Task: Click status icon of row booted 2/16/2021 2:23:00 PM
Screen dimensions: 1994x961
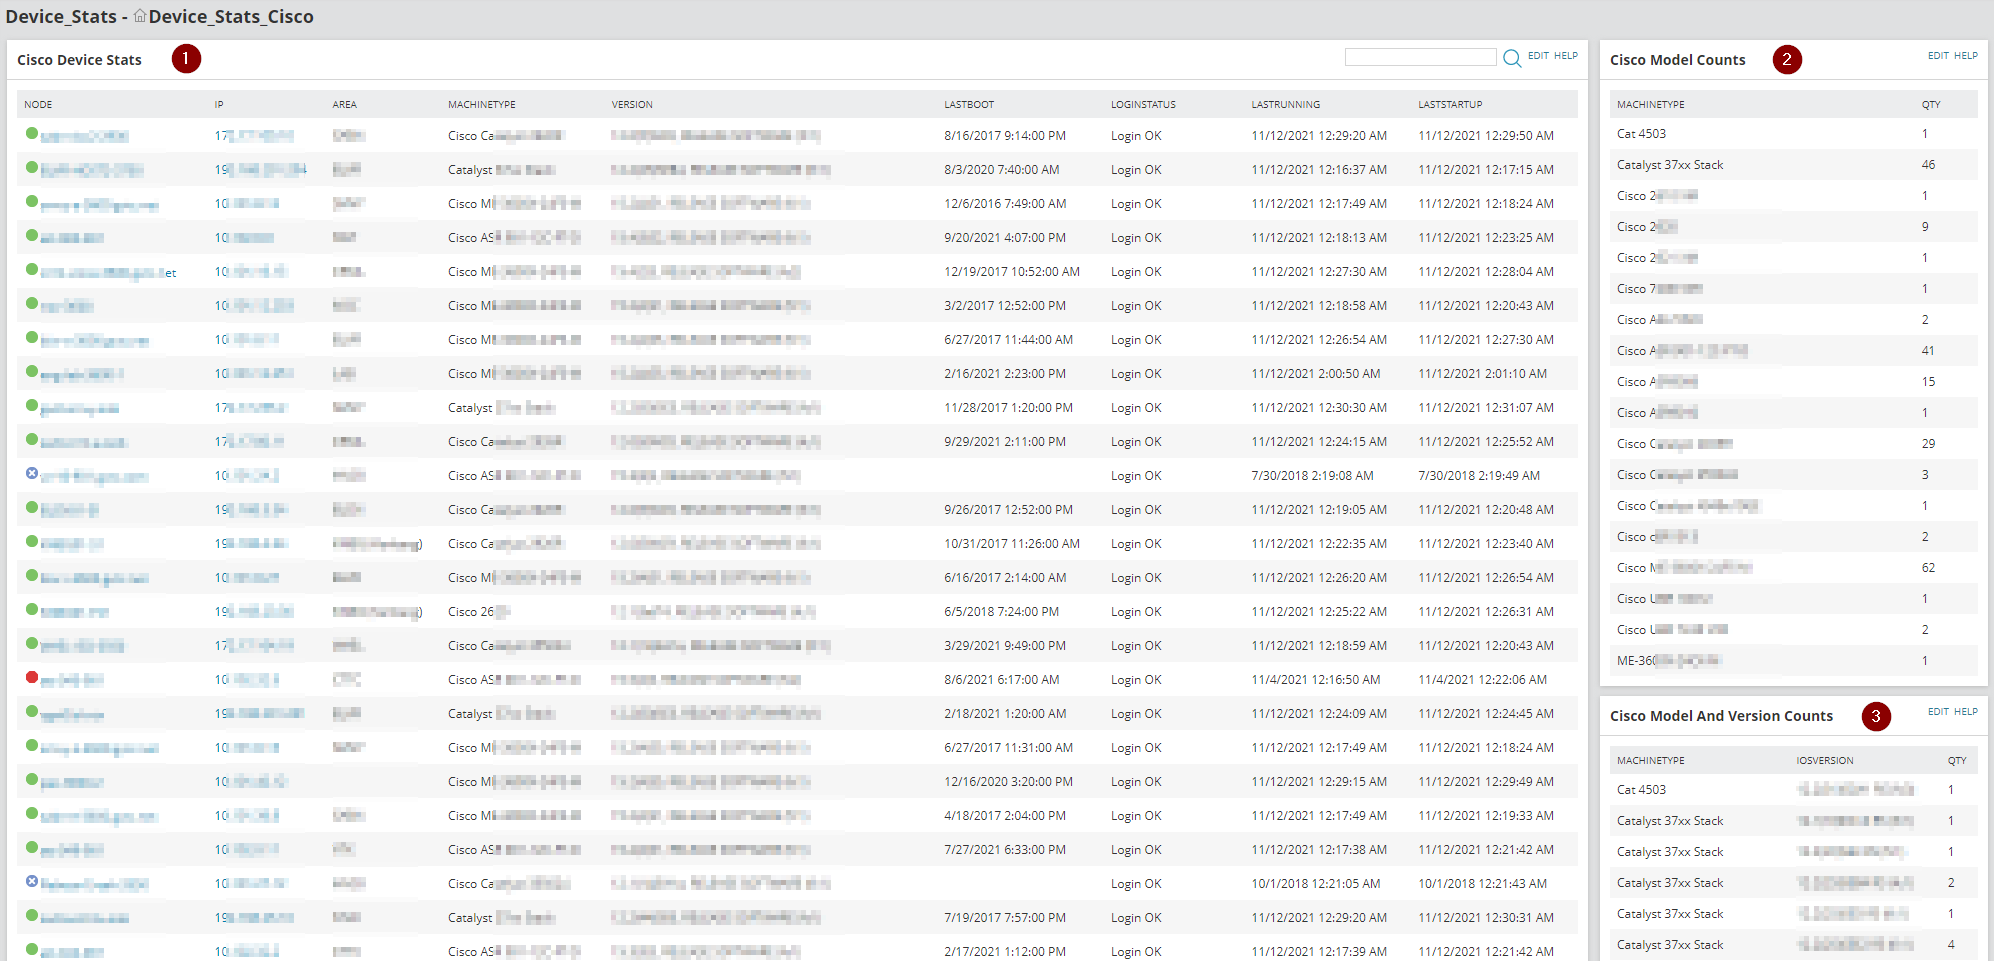Action: [32, 371]
